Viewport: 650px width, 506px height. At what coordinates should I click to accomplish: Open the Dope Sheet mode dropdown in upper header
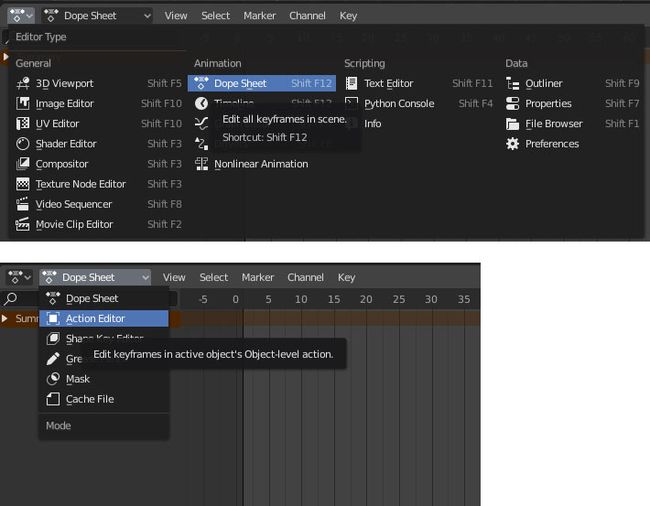click(97, 16)
